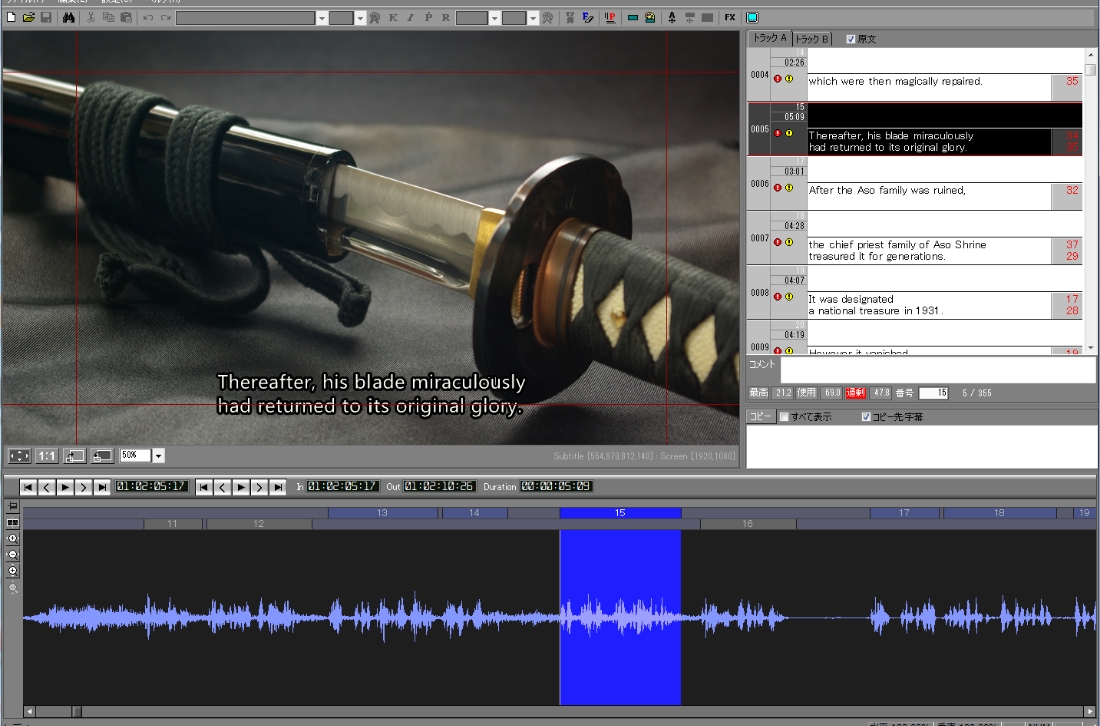The image size is (1100, 726).
Task: Click the Out timecode field
Action: click(x=439, y=486)
